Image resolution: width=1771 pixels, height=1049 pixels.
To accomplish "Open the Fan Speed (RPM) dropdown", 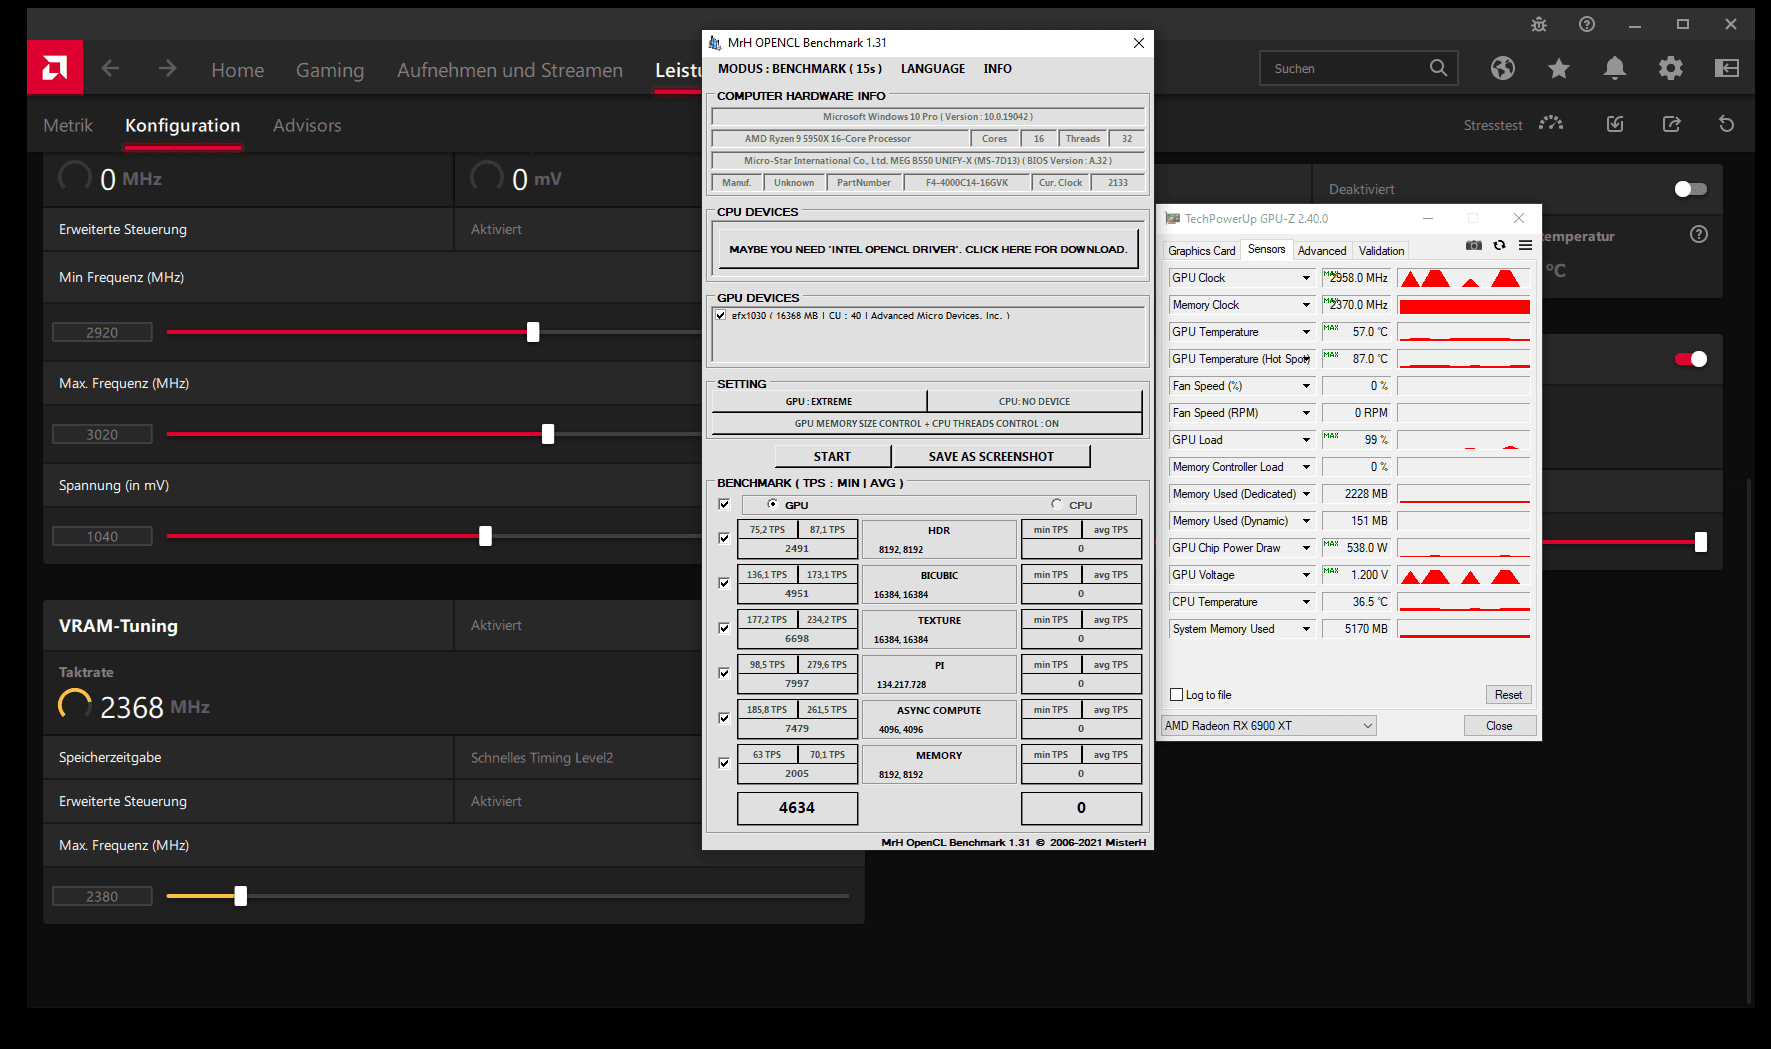I will click(x=1306, y=413).
